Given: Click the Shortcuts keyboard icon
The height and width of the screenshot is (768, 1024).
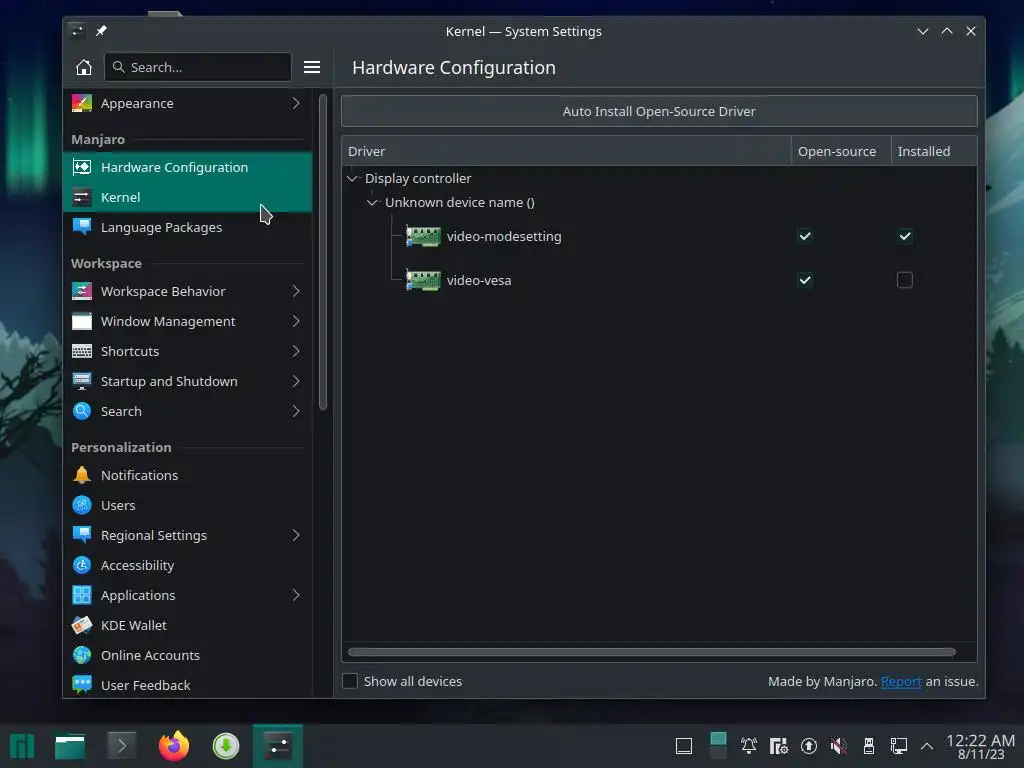Looking at the screenshot, I should (x=82, y=351).
